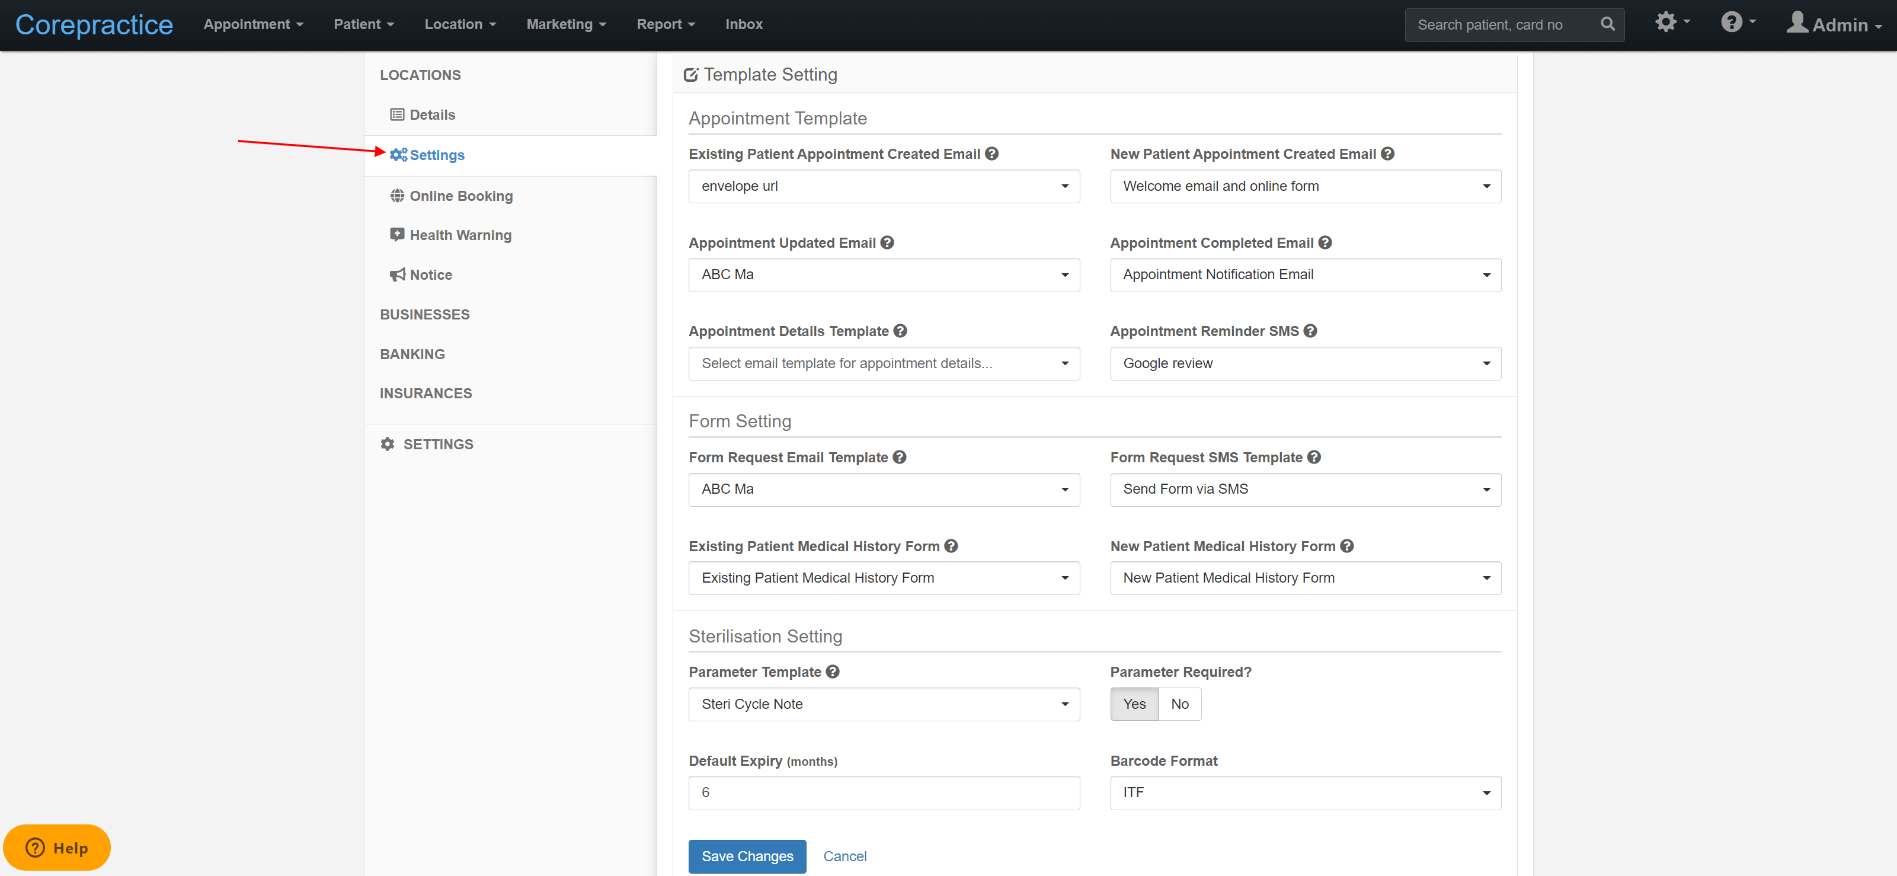Image resolution: width=1897 pixels, height=876 pixels.
Task: Click the Cancel link
Action: (x=845, y=857)
